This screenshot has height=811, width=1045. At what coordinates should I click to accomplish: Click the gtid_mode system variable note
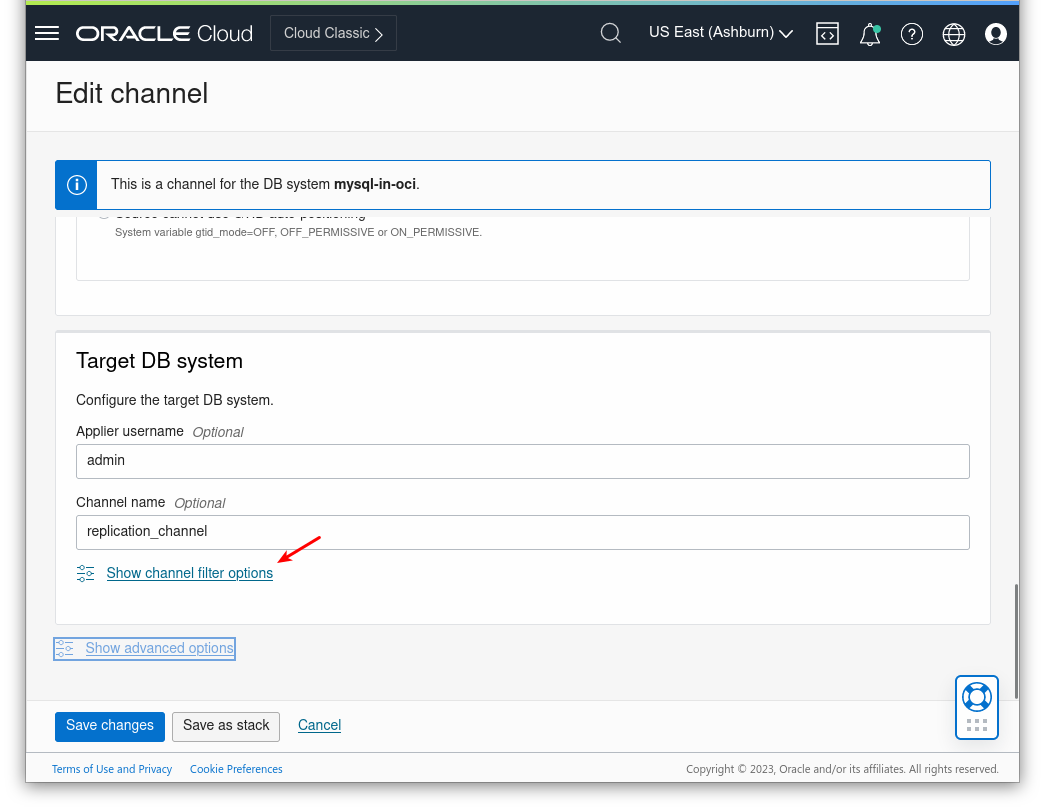coord(298,233)
